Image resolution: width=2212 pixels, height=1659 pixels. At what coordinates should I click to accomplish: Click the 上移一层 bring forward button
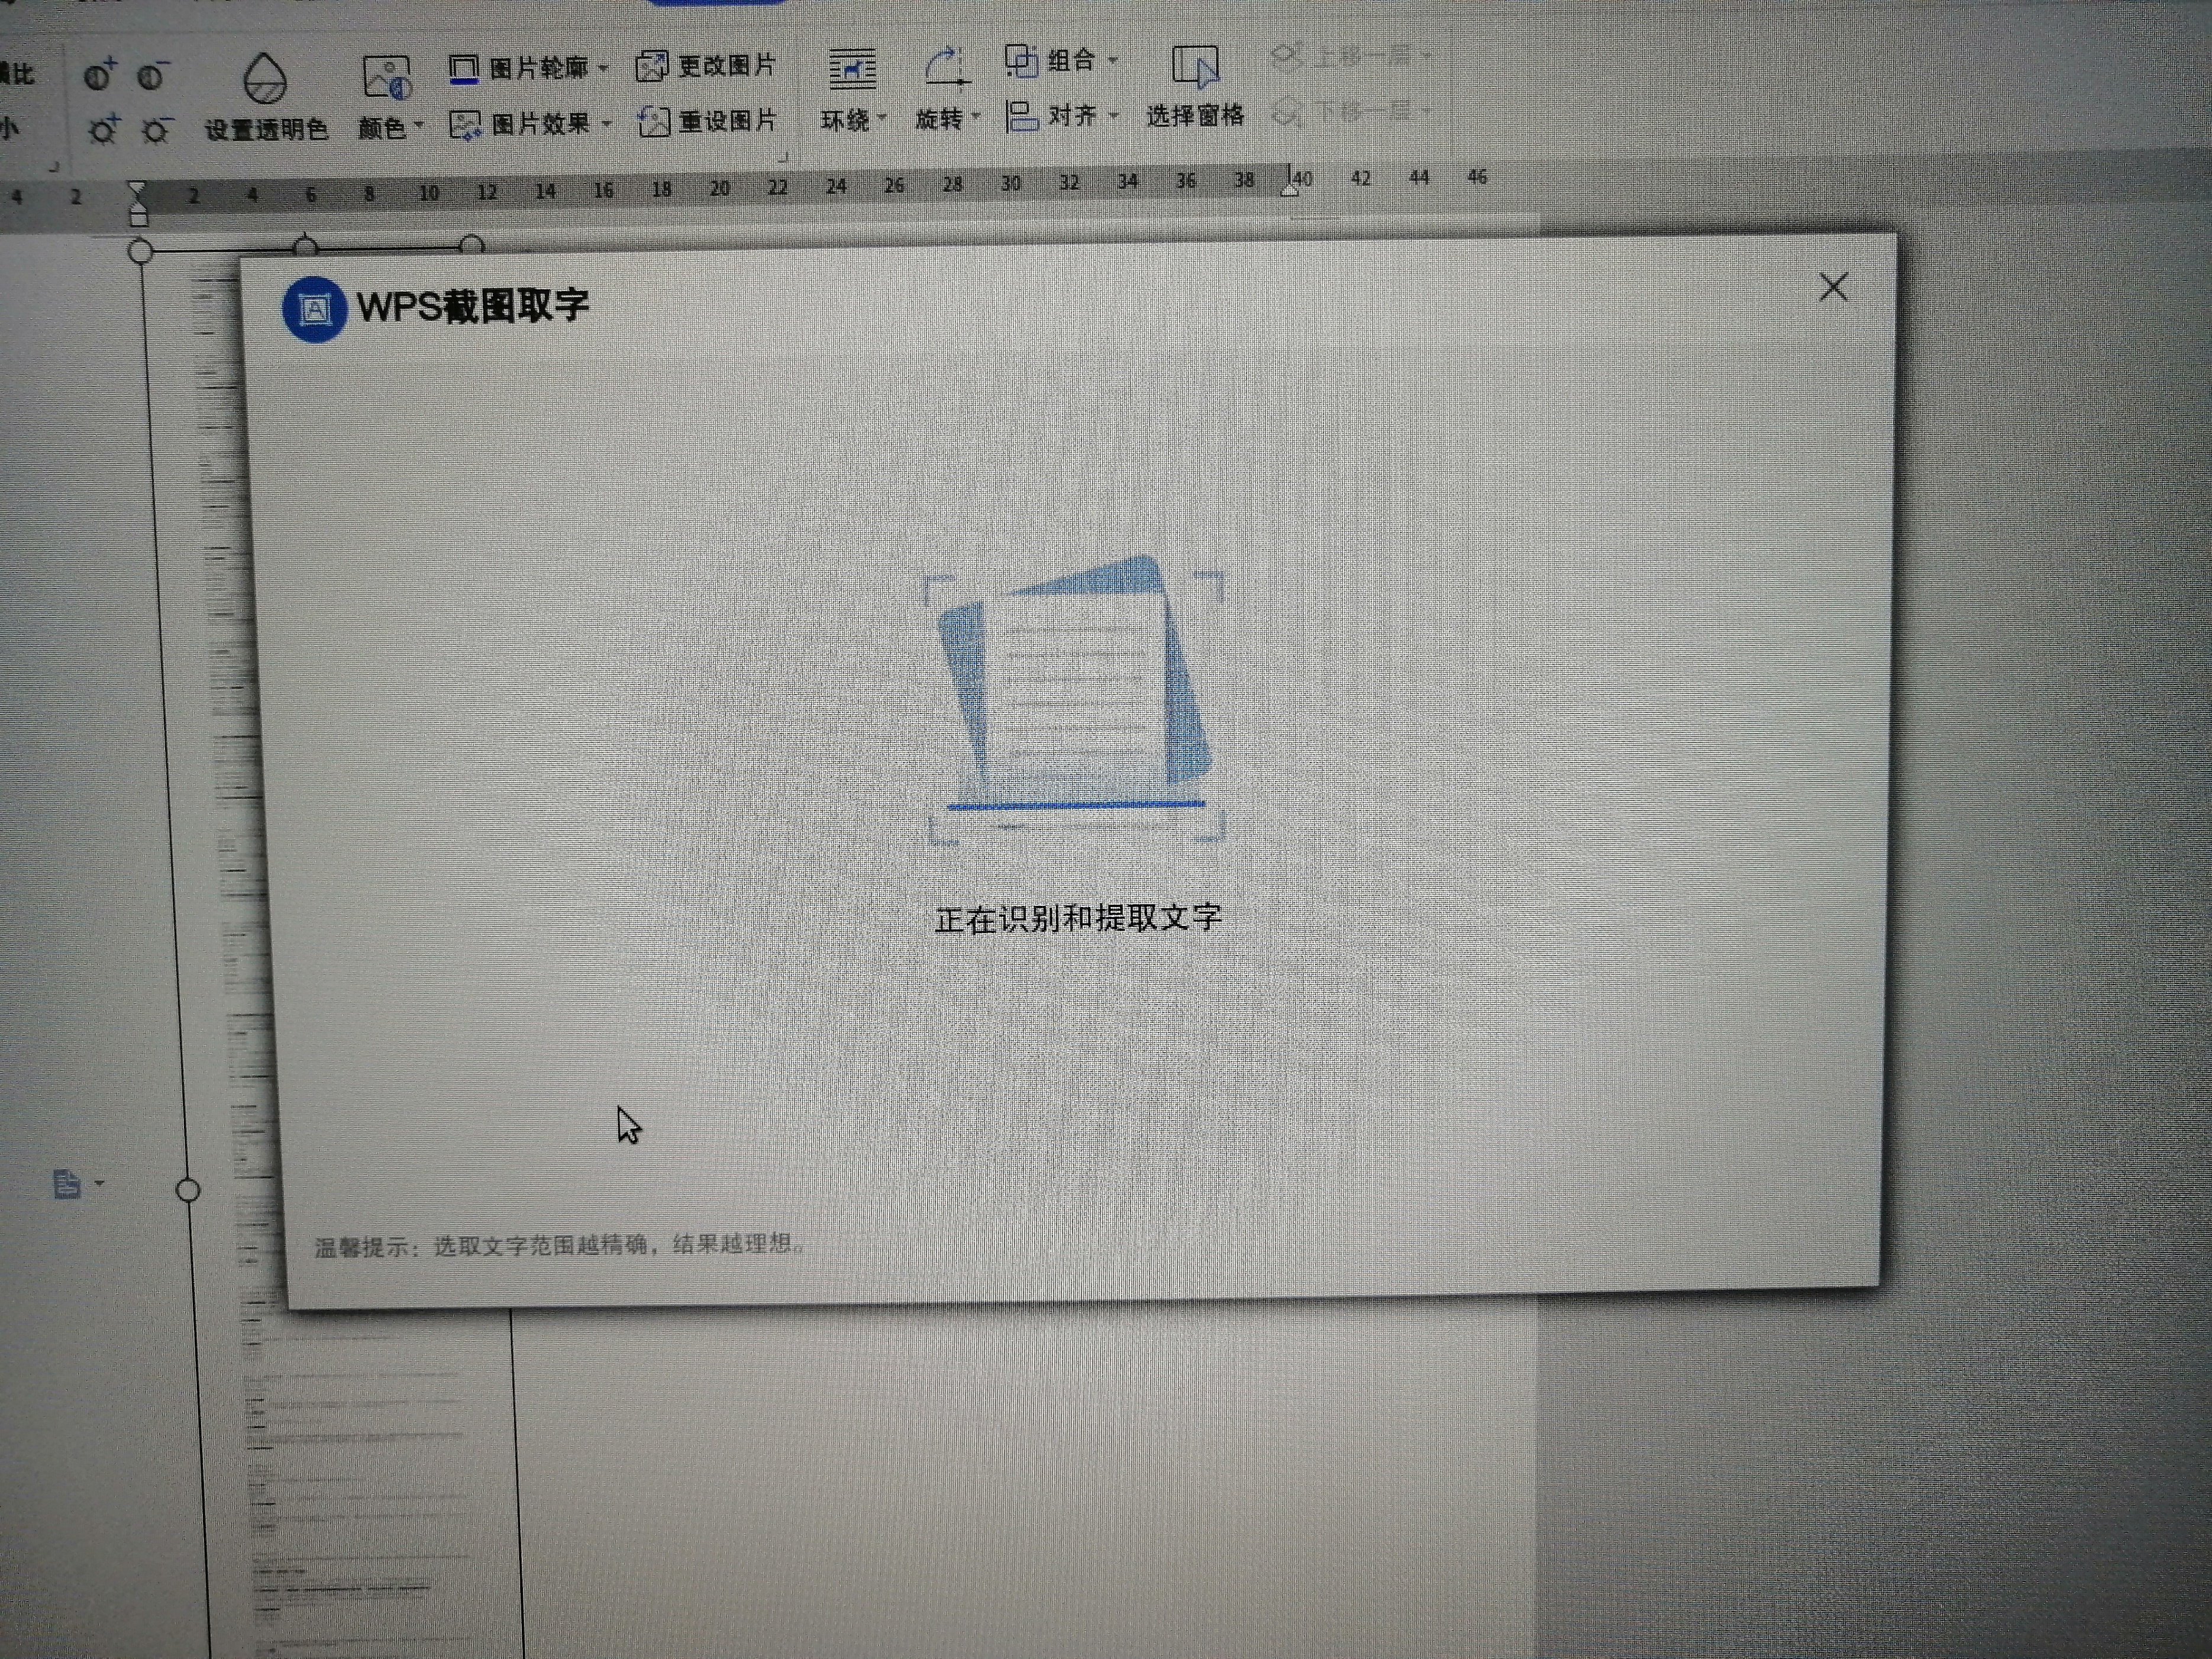tap(1351, 56)
